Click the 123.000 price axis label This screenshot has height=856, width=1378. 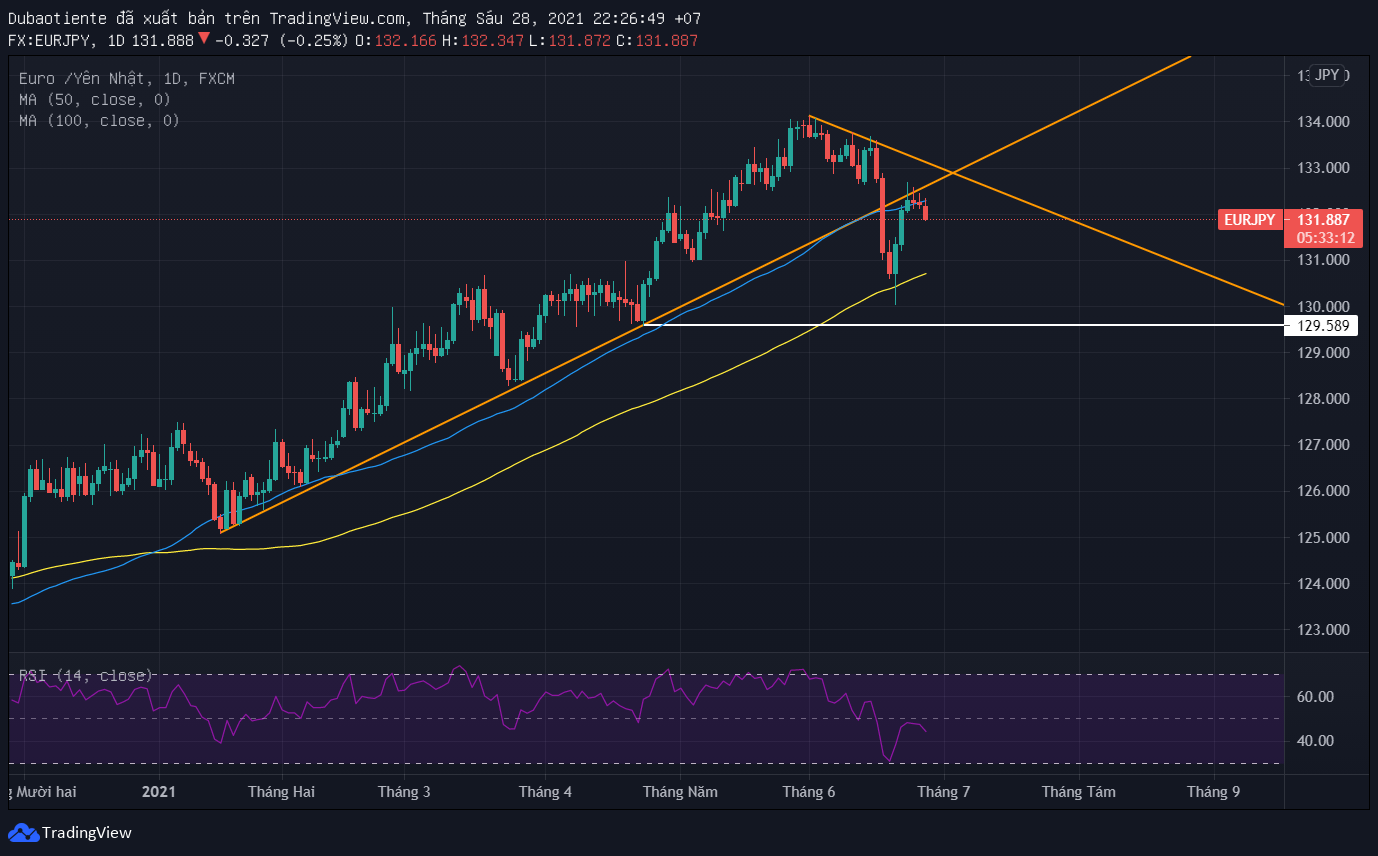(1323, 630)
